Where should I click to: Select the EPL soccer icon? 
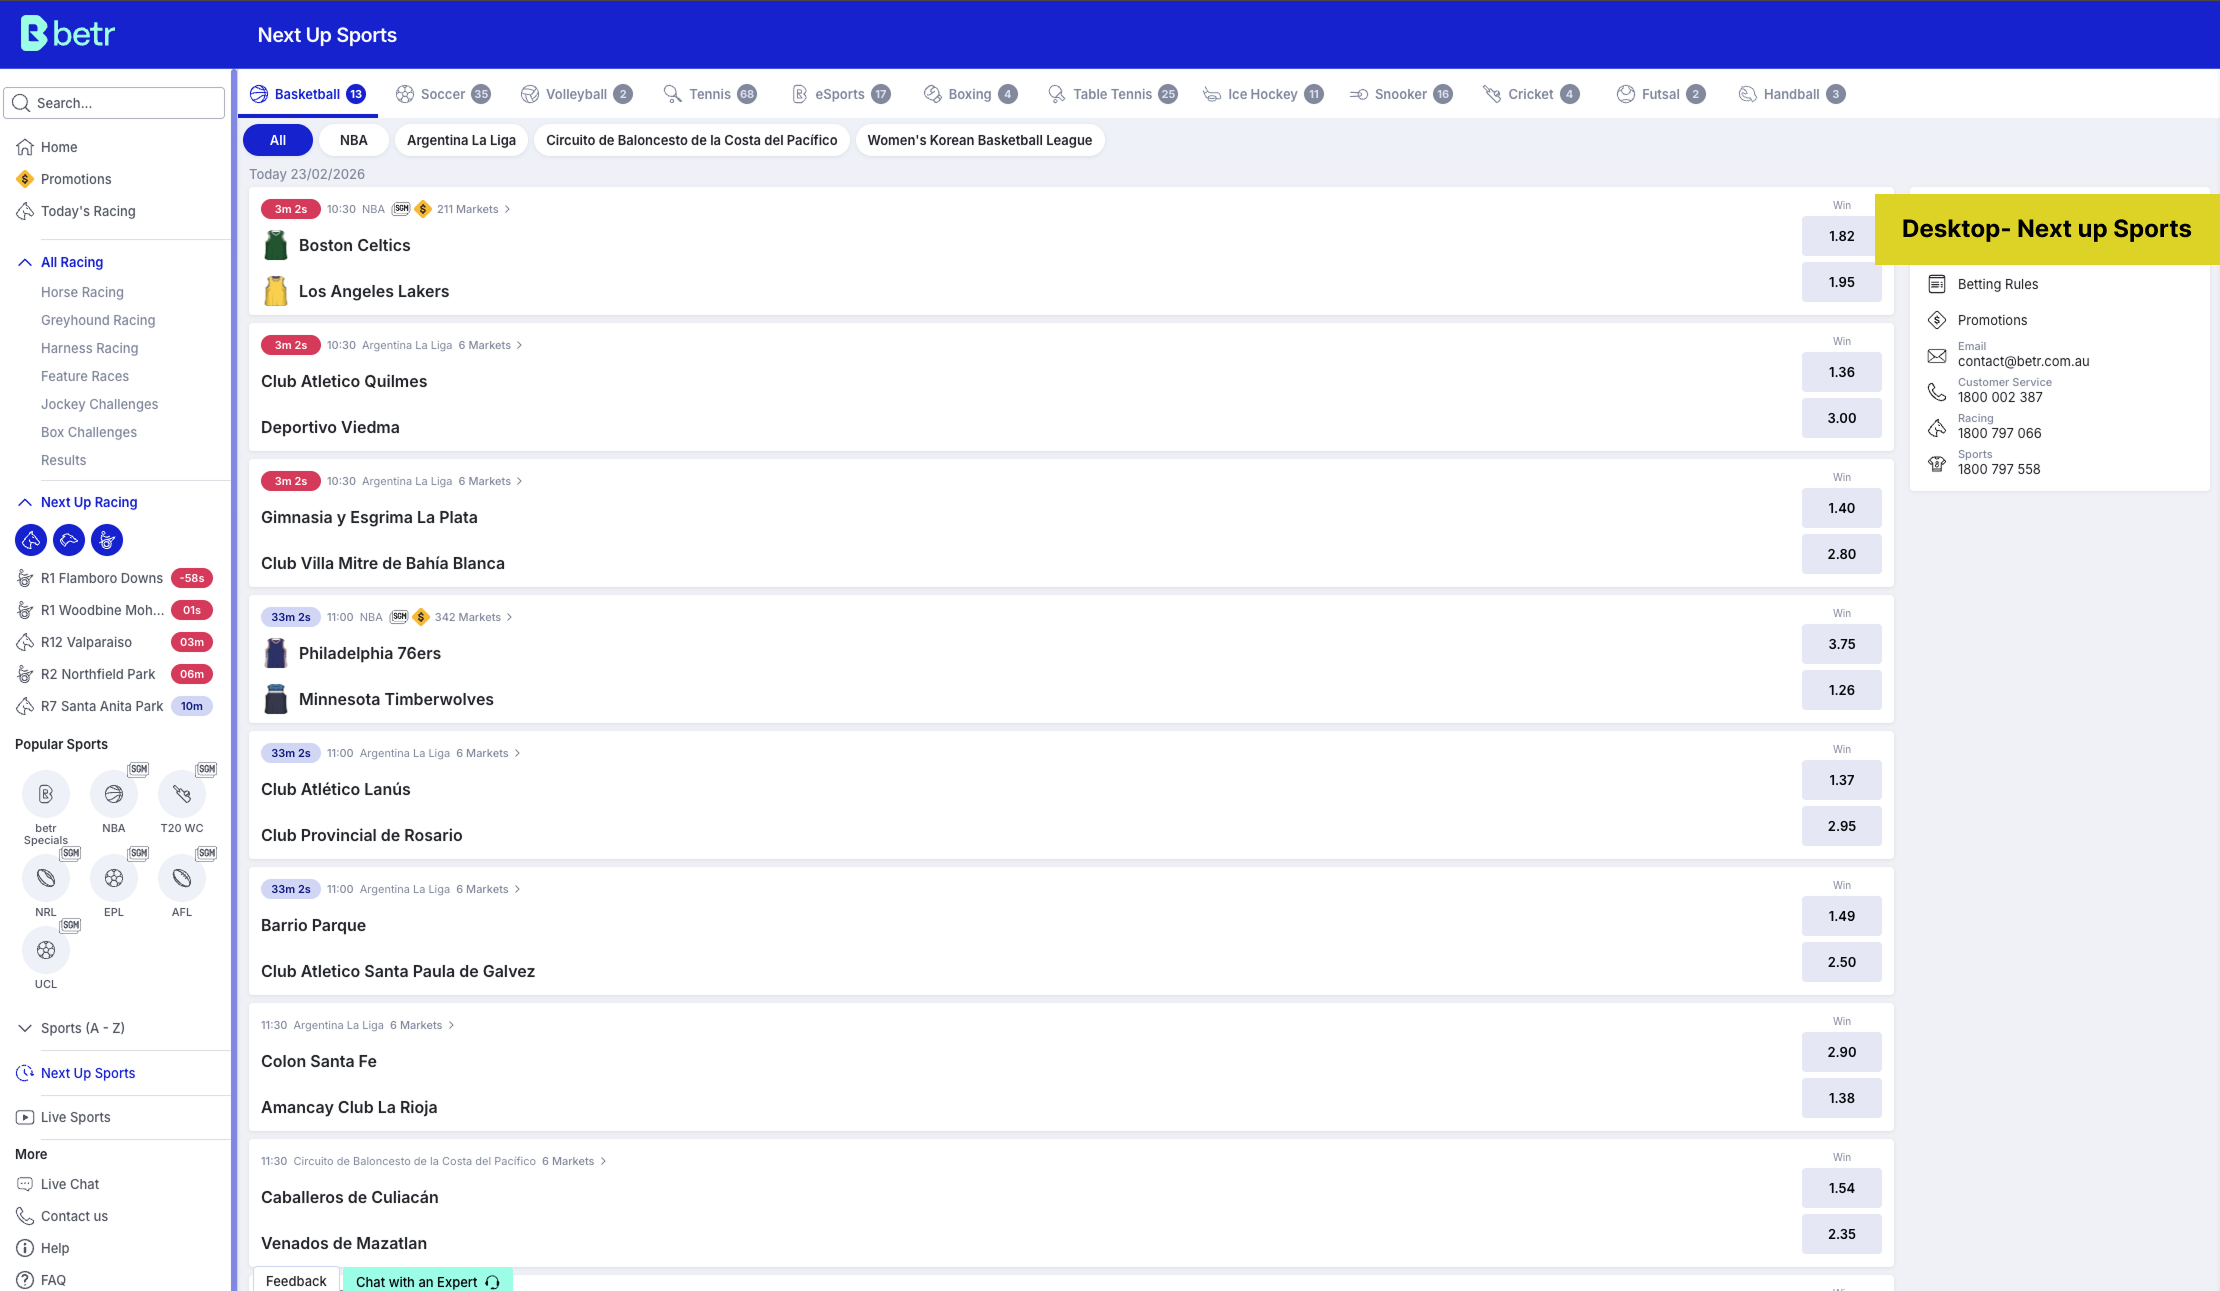(x=114, y=878)
